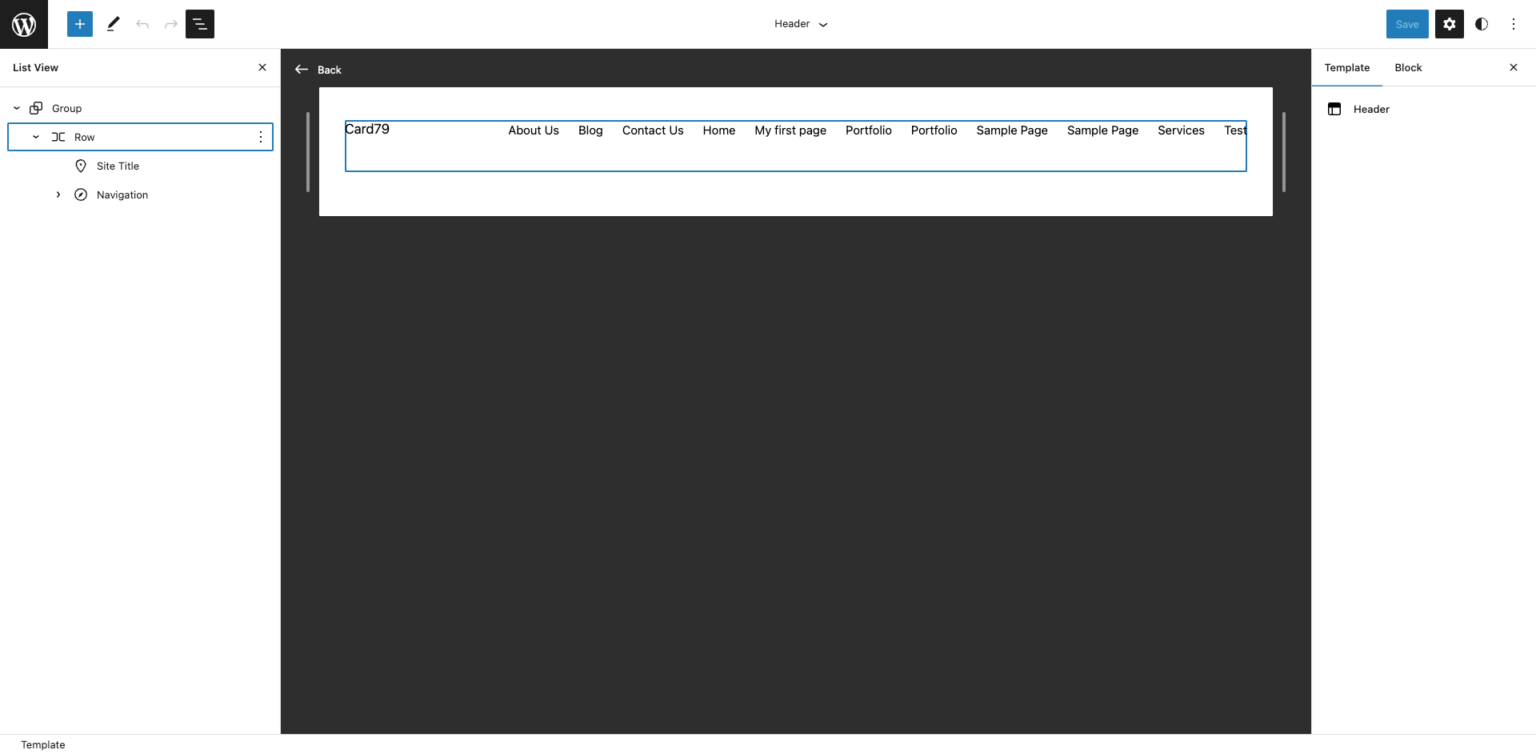The width and height of the screenshot is (1536, 754).
Task: Click the Home navigation link
Action: click(x=719, y=130)
